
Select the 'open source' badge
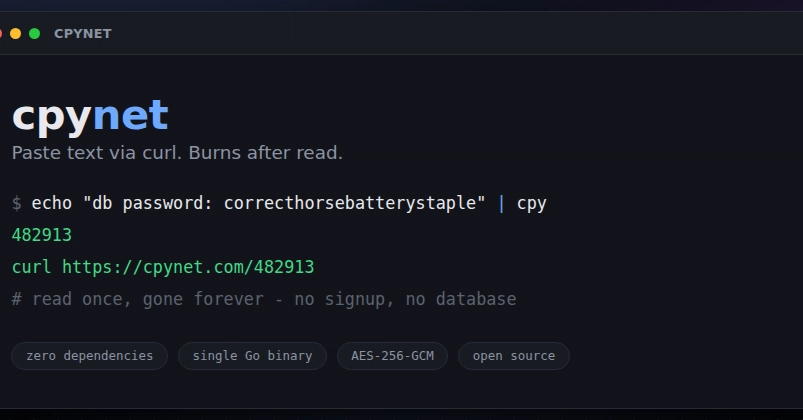point(514,356)
